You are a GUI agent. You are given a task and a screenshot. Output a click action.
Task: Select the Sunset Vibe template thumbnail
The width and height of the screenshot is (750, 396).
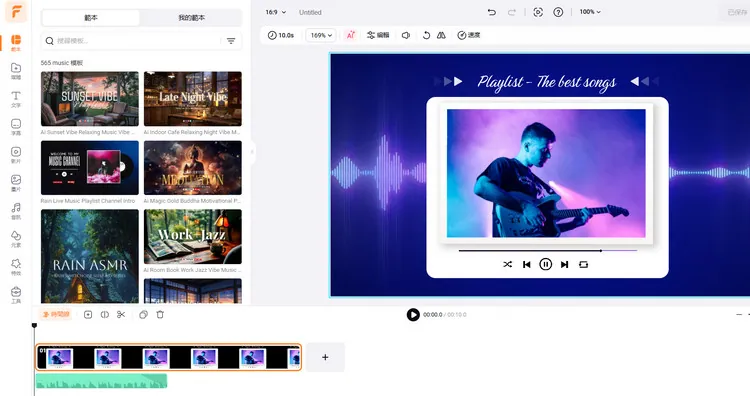(90, 99)
